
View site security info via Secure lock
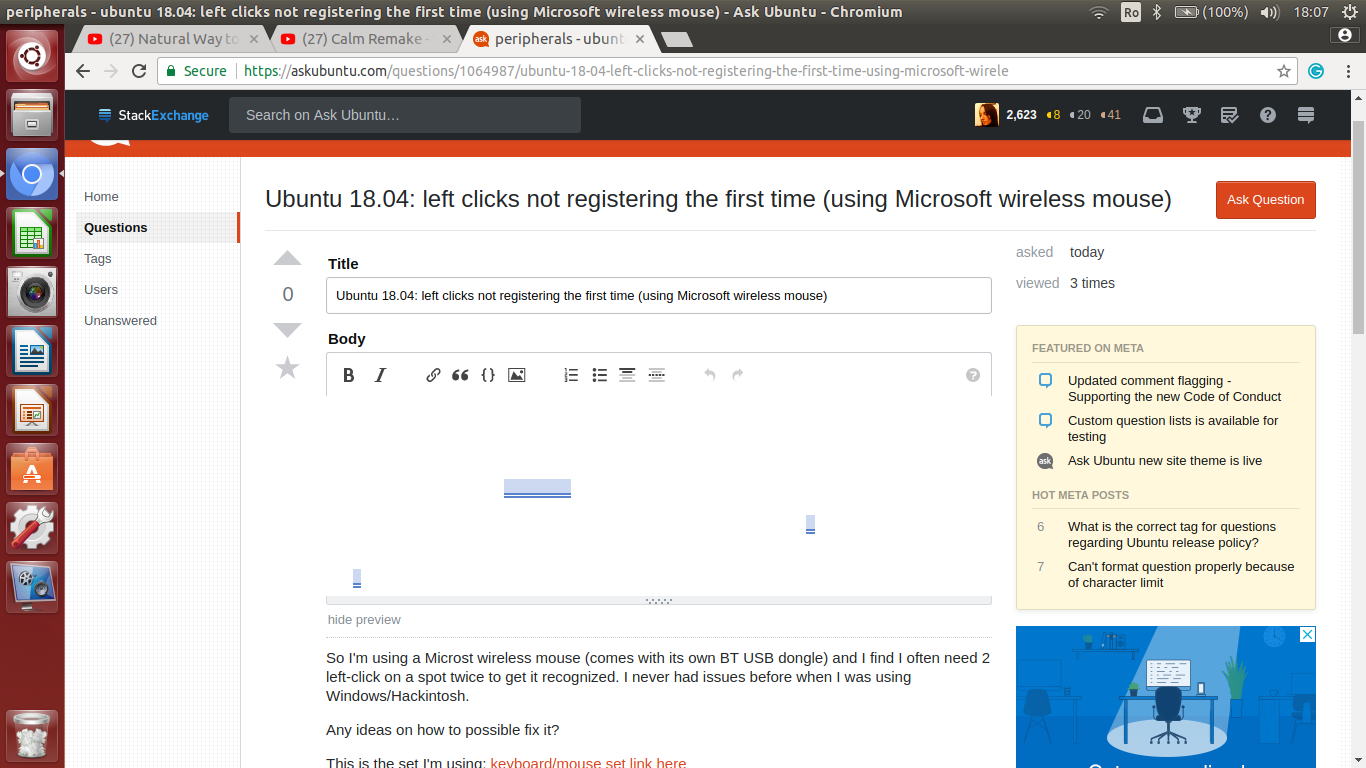tap(196, 71)
